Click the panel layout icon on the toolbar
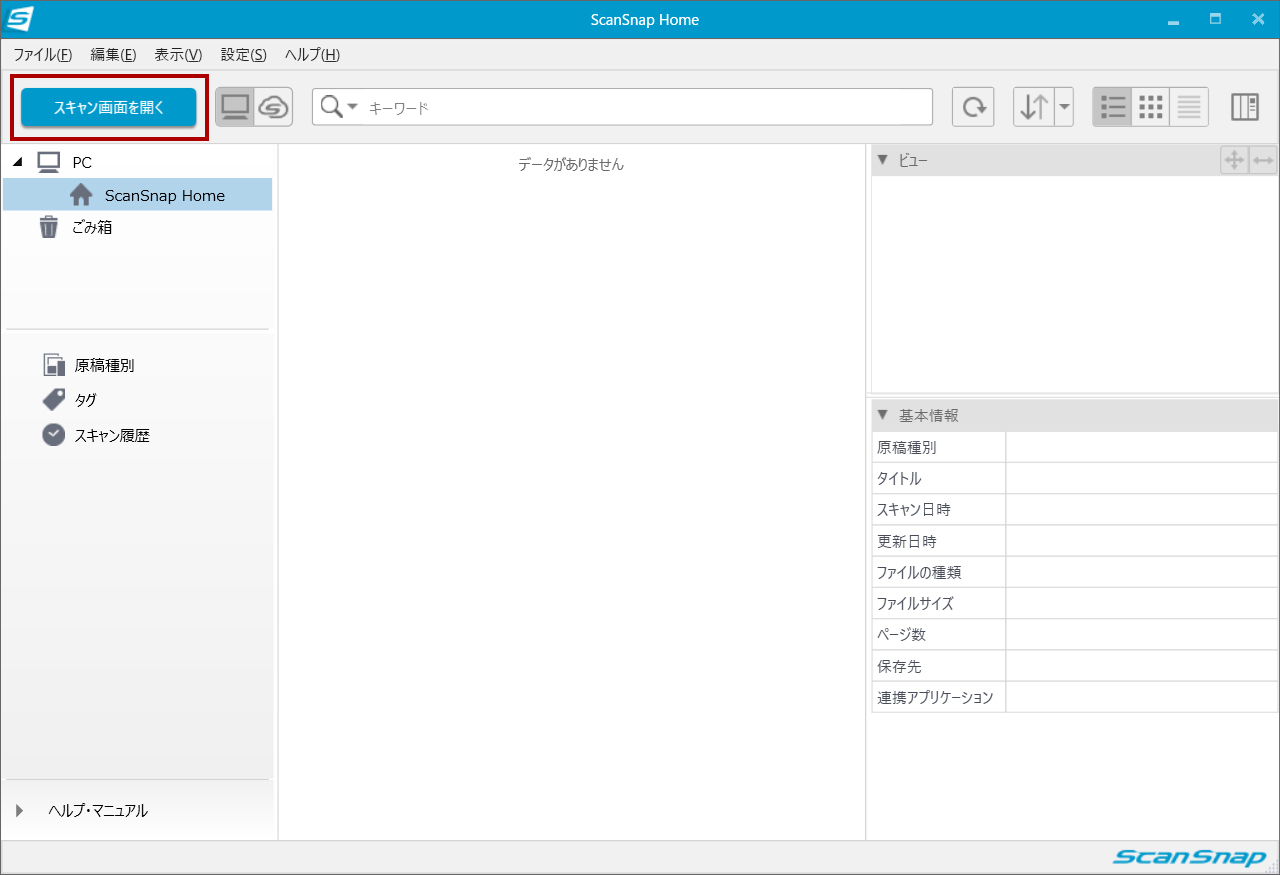The height and width of the screenshot is (875, 1280). click(1244, 107)
